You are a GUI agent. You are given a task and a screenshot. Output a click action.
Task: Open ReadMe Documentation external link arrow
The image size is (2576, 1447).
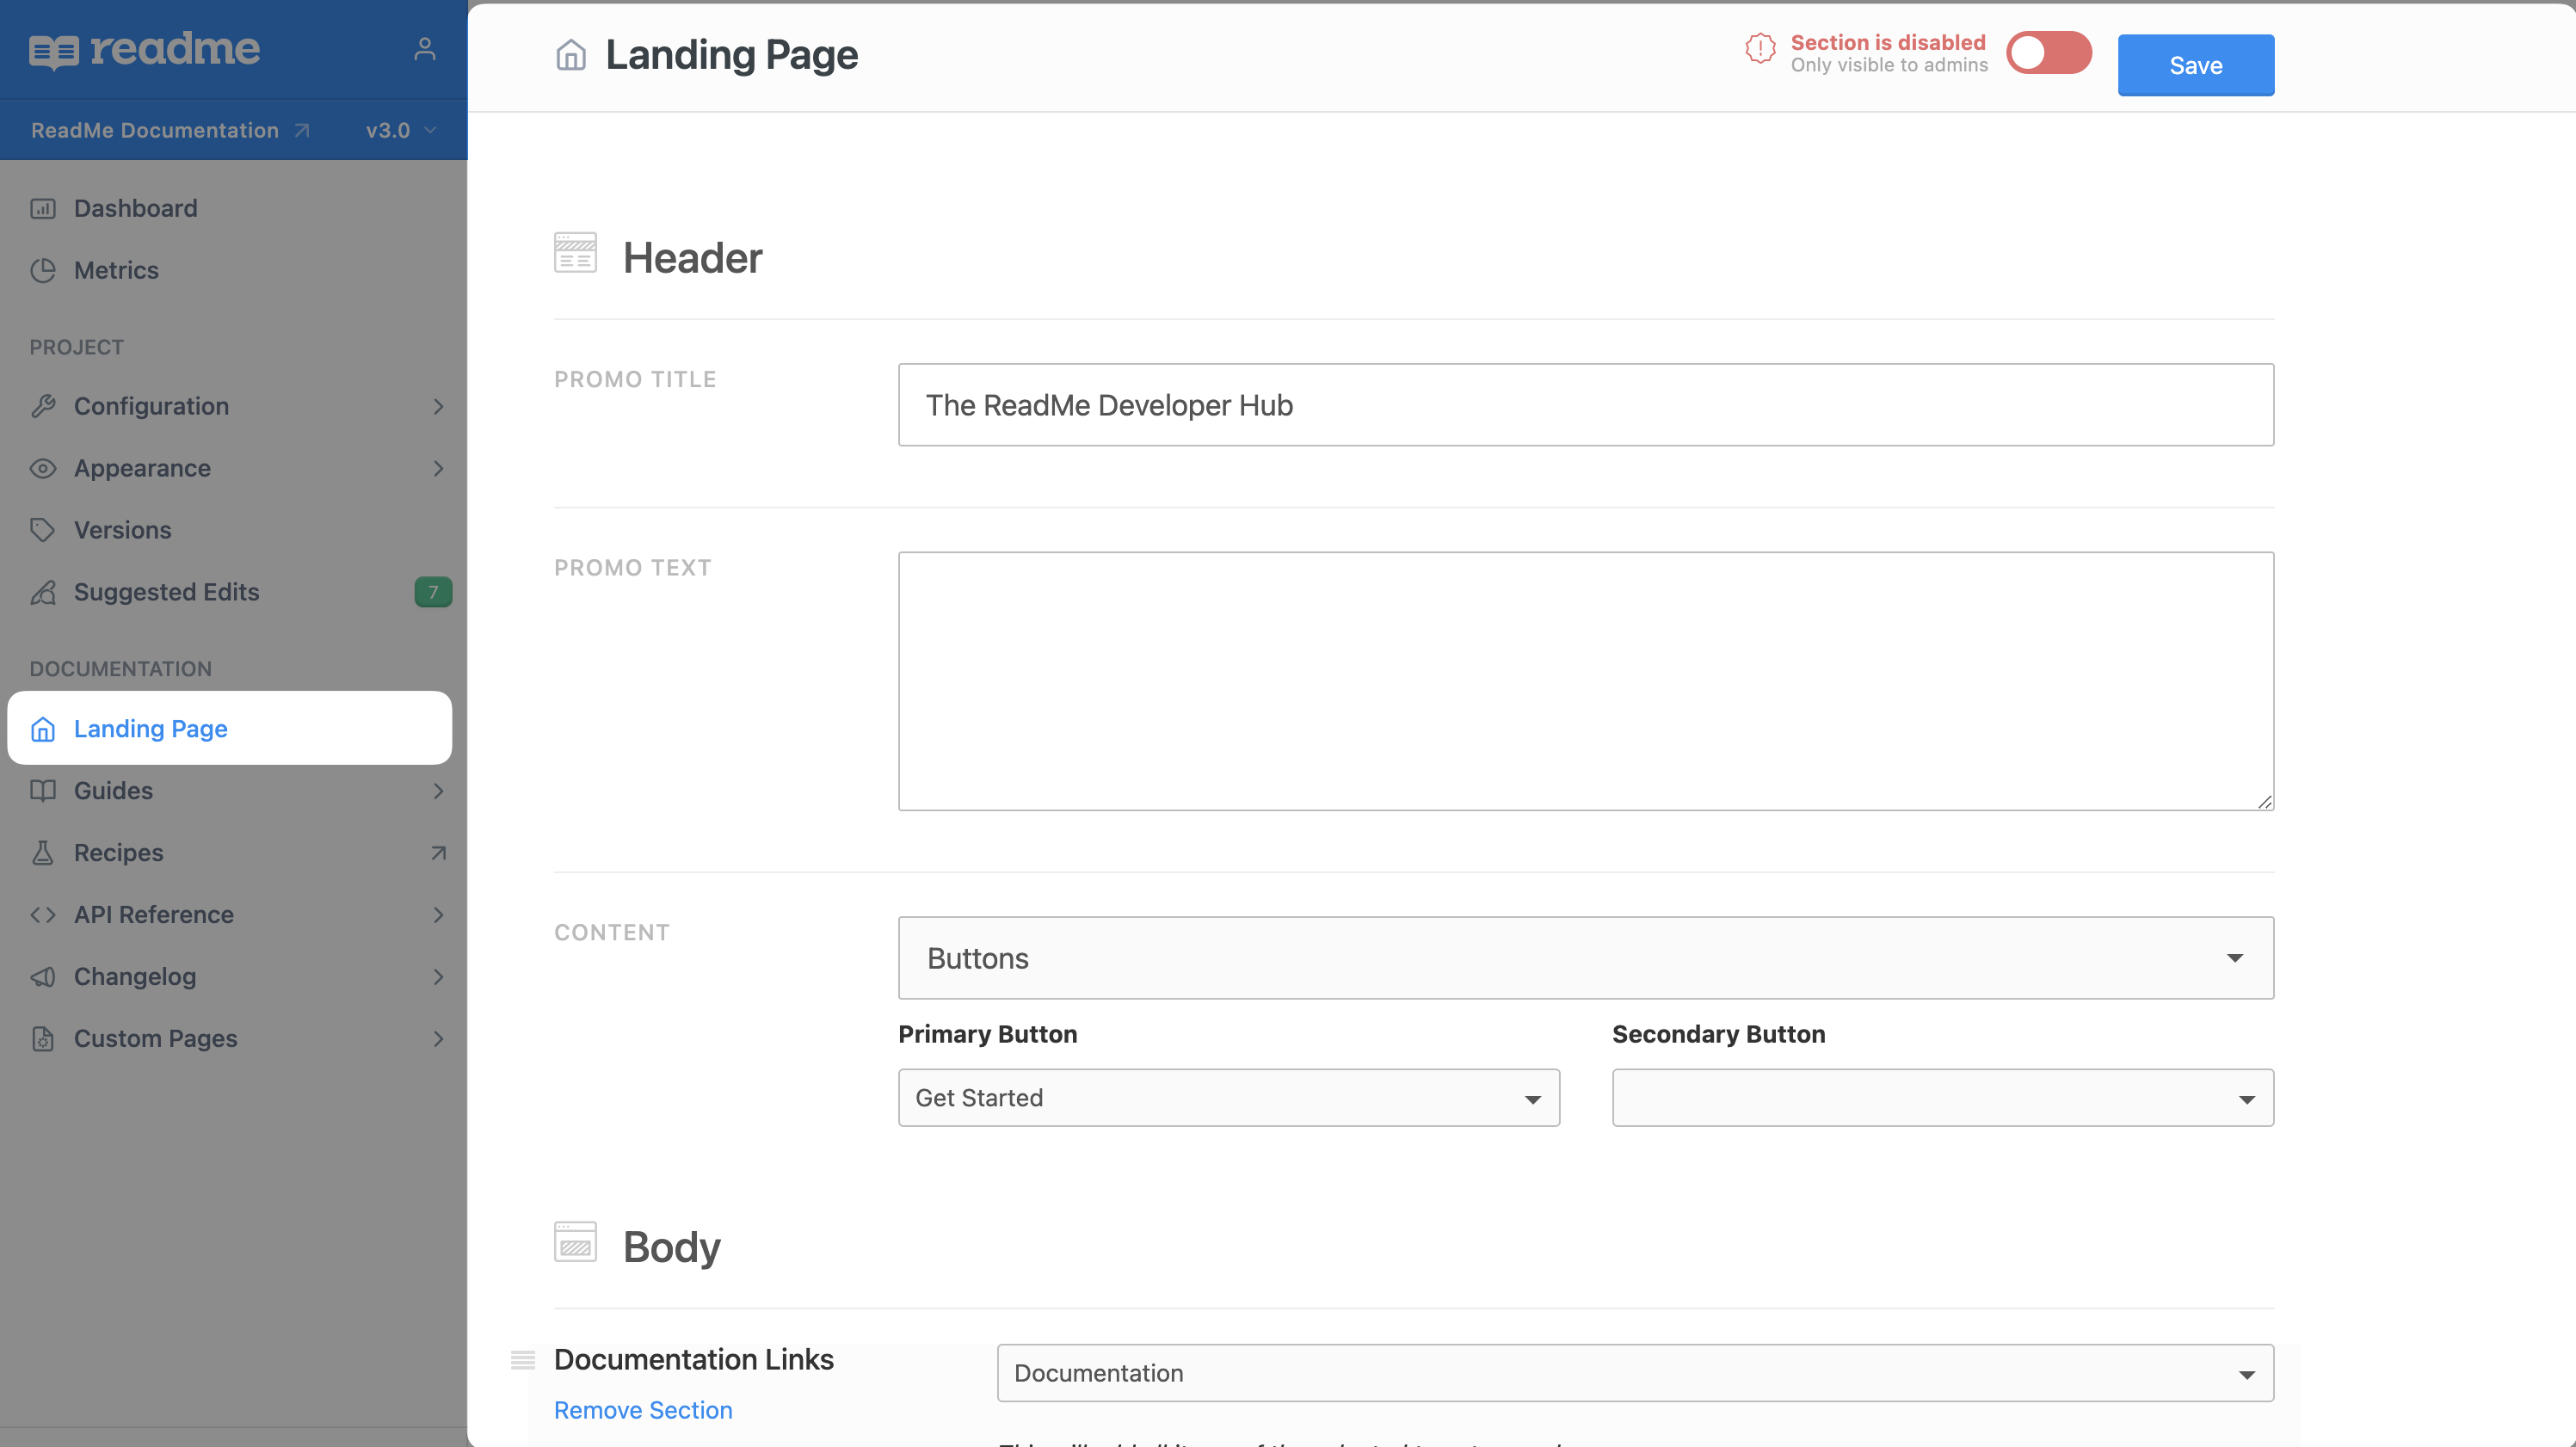pyautogui.click(x=302, y=131)
